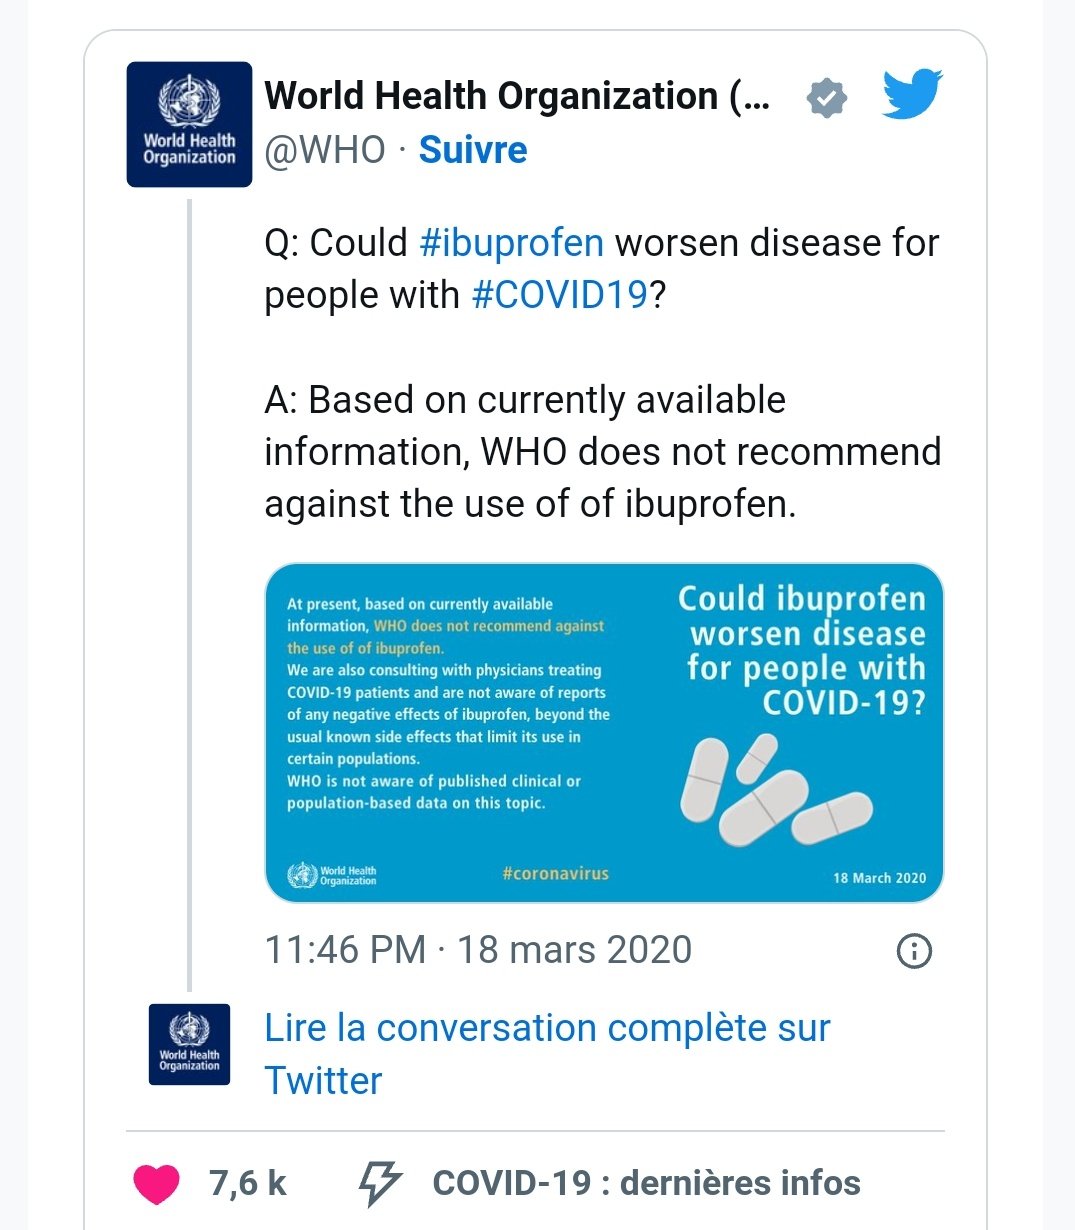This screenshot has height=1230, width=1075.
Task: Click the WHO logo inside the infographic
Action: click(x=333, y=875)
